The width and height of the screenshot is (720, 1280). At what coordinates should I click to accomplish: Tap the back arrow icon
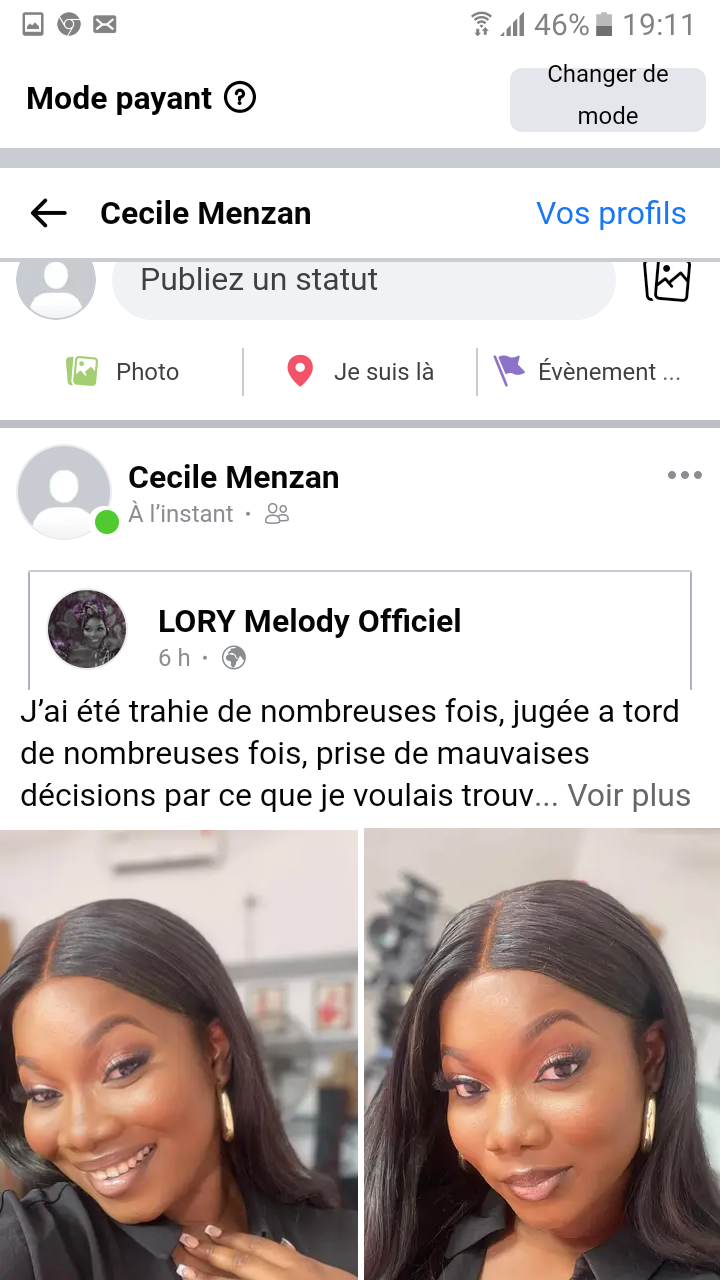pyautogui.click(x=48, y=213)
